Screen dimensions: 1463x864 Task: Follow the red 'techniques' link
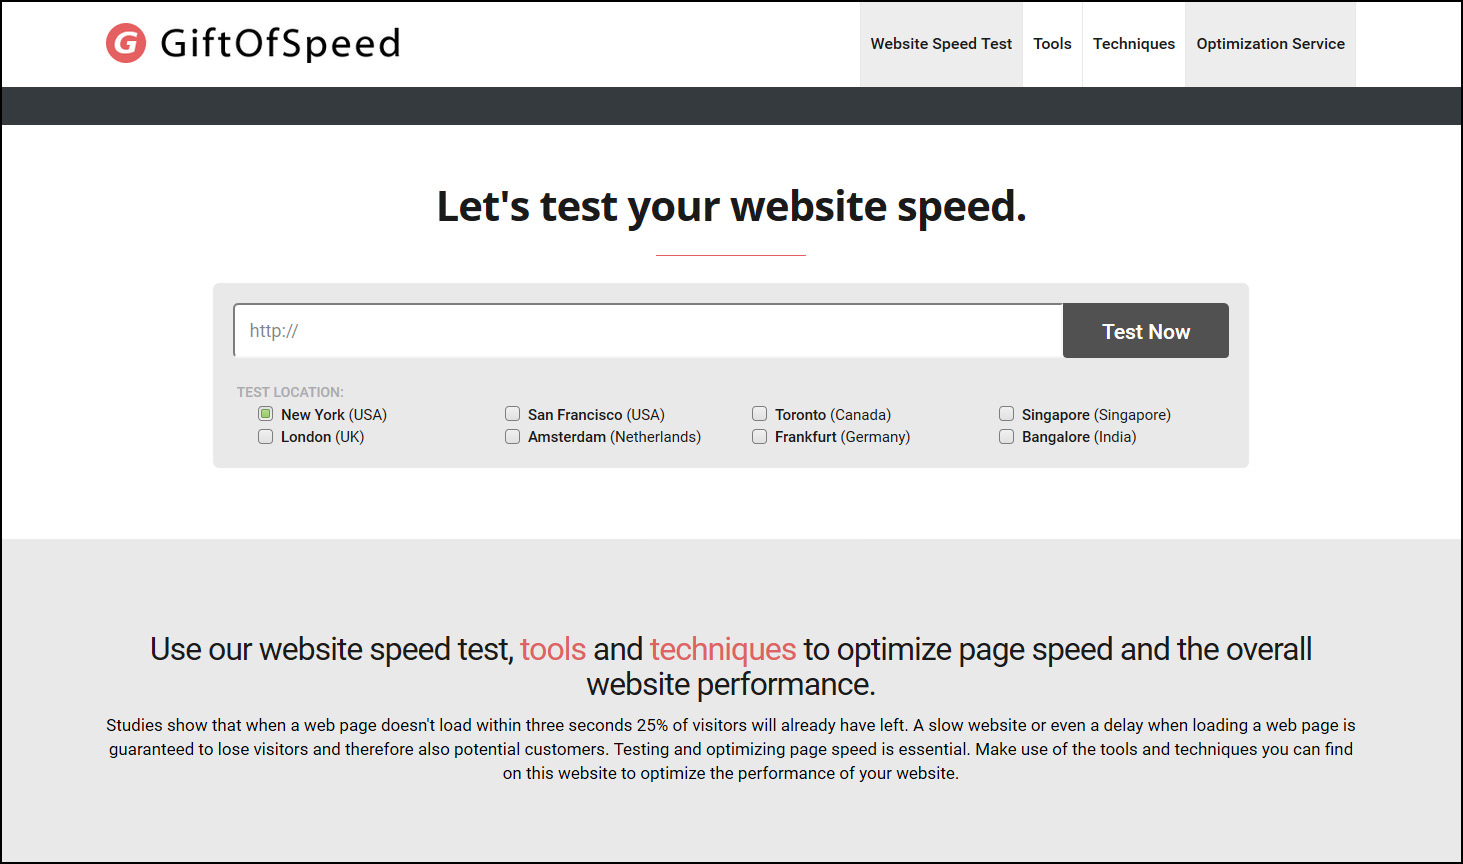[723, 649]
